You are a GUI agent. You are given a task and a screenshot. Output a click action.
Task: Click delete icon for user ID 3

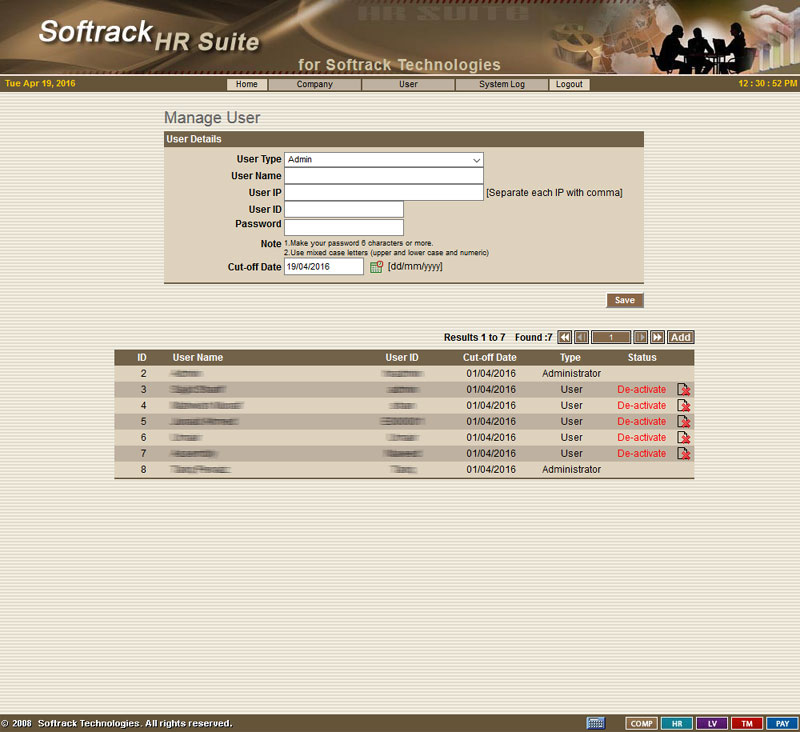684,389
